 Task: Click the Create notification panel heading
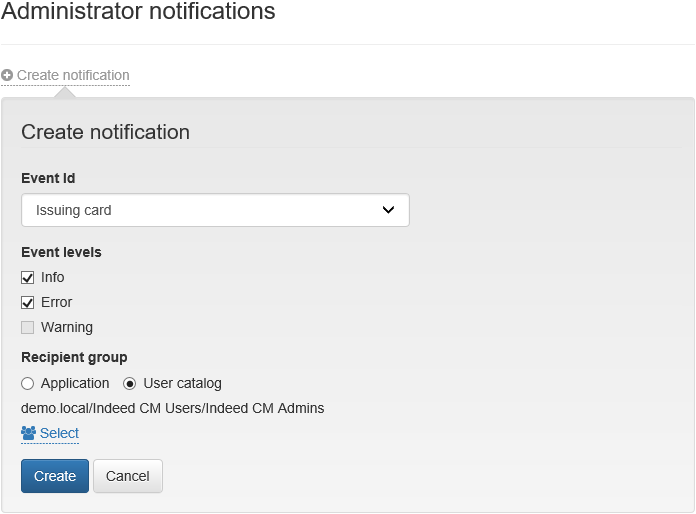click(105, 132)
